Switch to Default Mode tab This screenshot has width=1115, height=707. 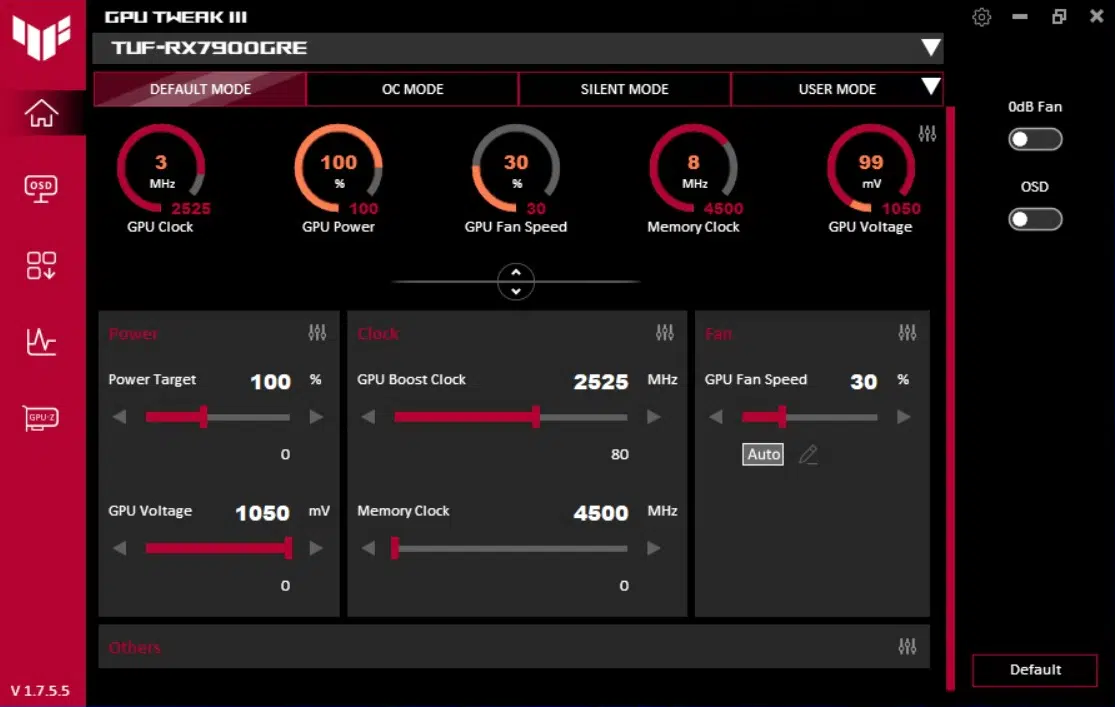point(200,89)
